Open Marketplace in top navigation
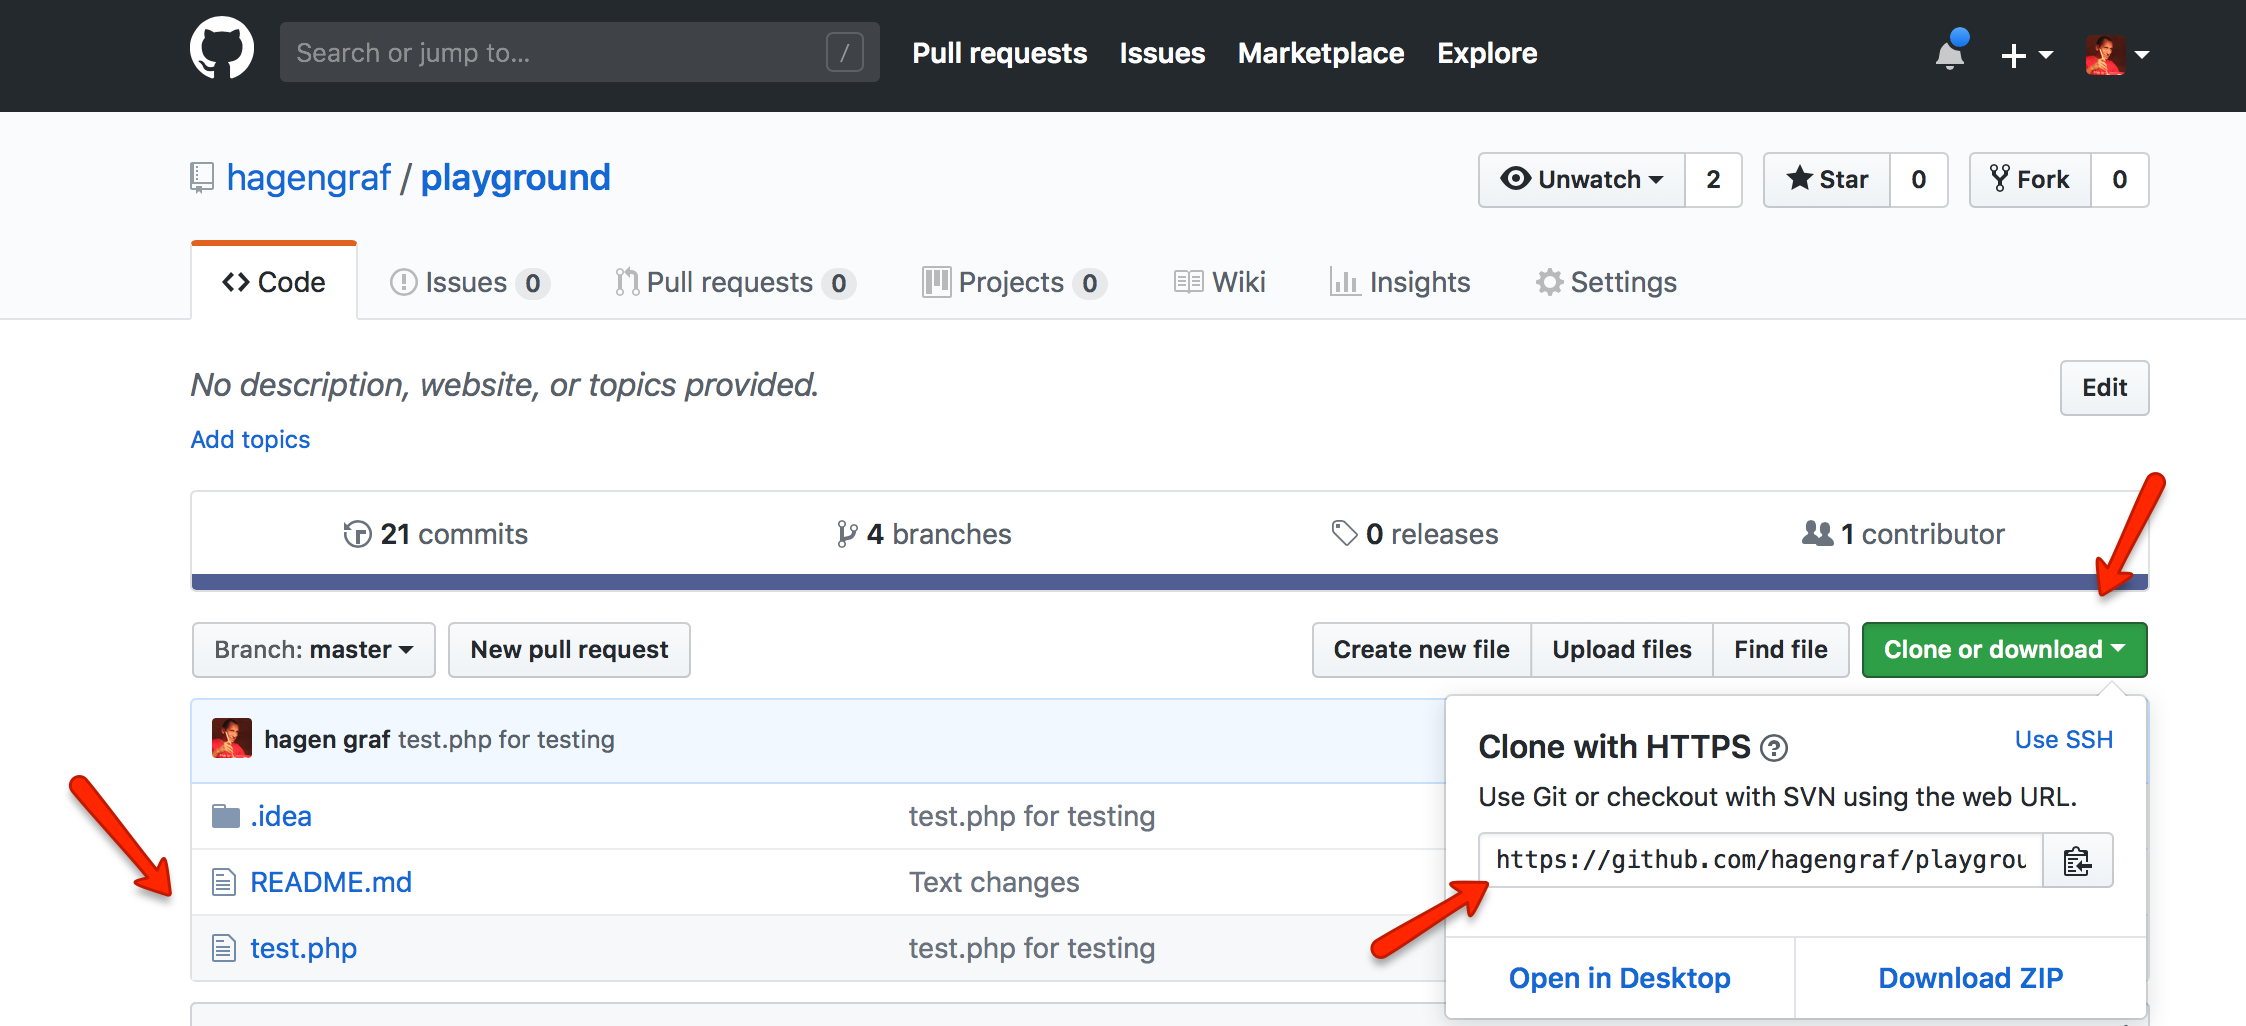Viewport: 2246px width, 1026px height. [x=1321, y=53]
